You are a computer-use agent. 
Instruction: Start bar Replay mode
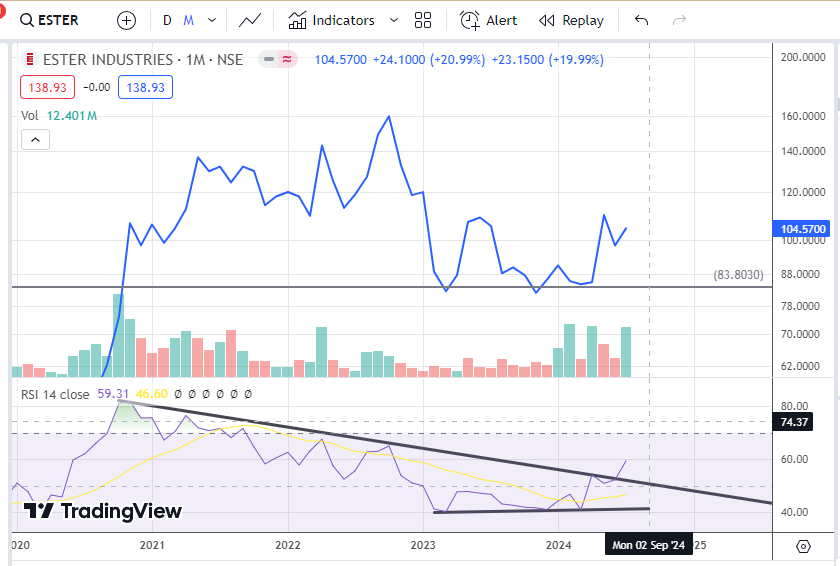[571, 20]
